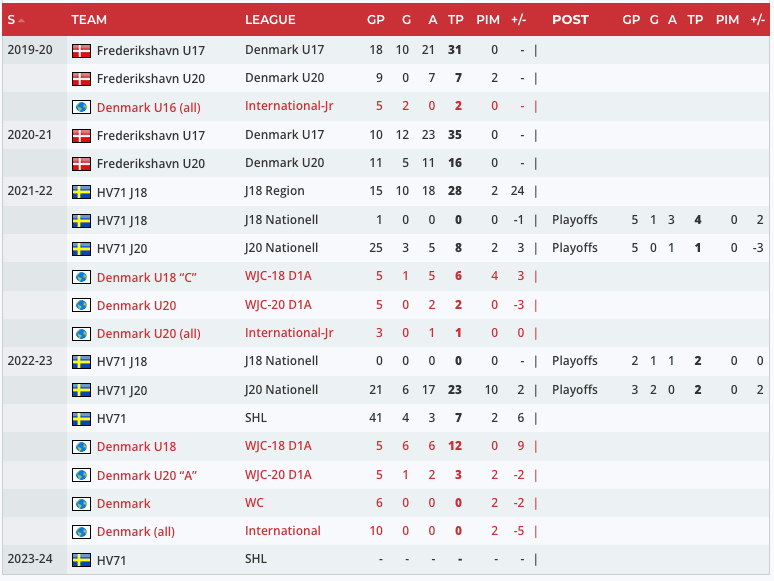
Task: Sort by the TEAM column header
Action: point(89,20)
